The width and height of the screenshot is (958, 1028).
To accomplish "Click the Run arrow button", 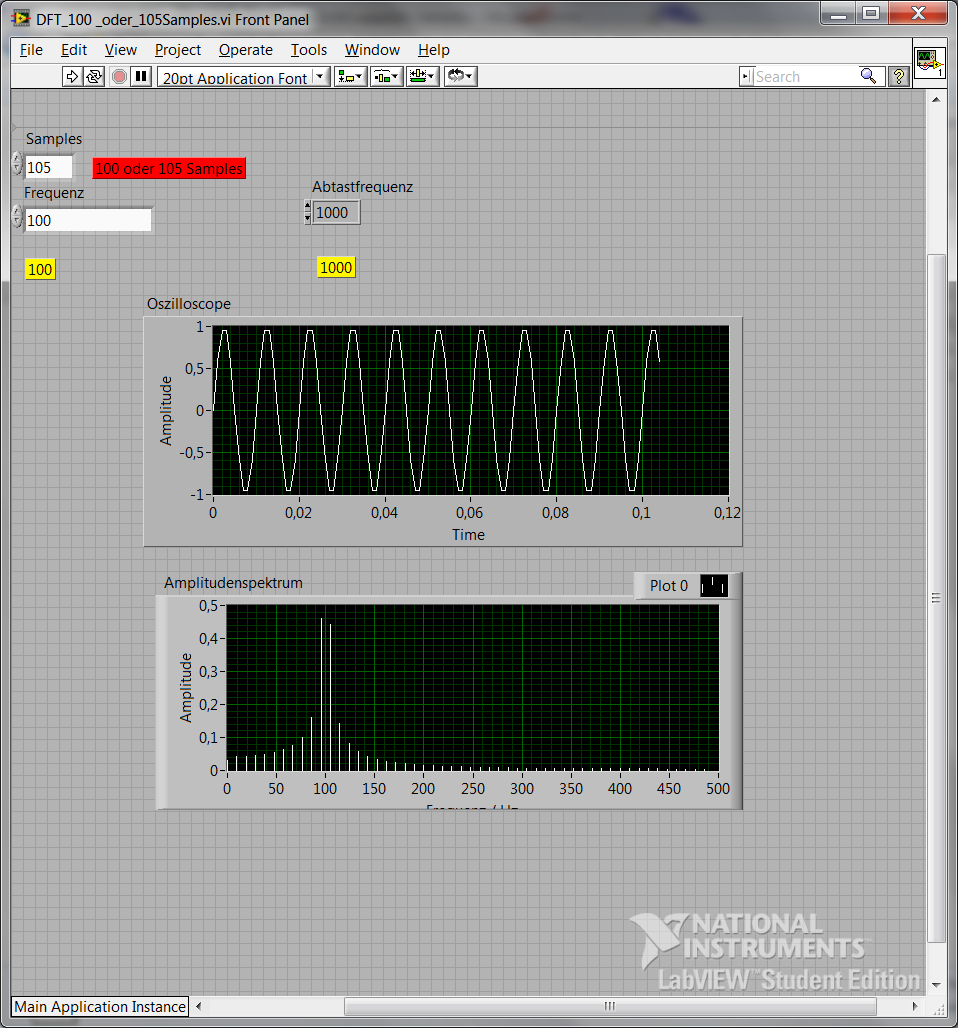I will (x=72, y=76).
